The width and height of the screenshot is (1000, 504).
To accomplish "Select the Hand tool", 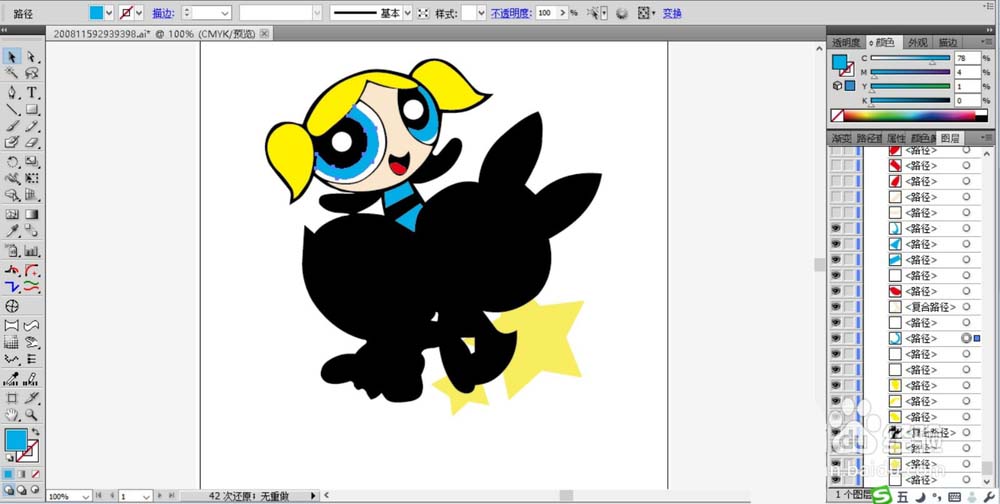I will [x=11, y=415].
